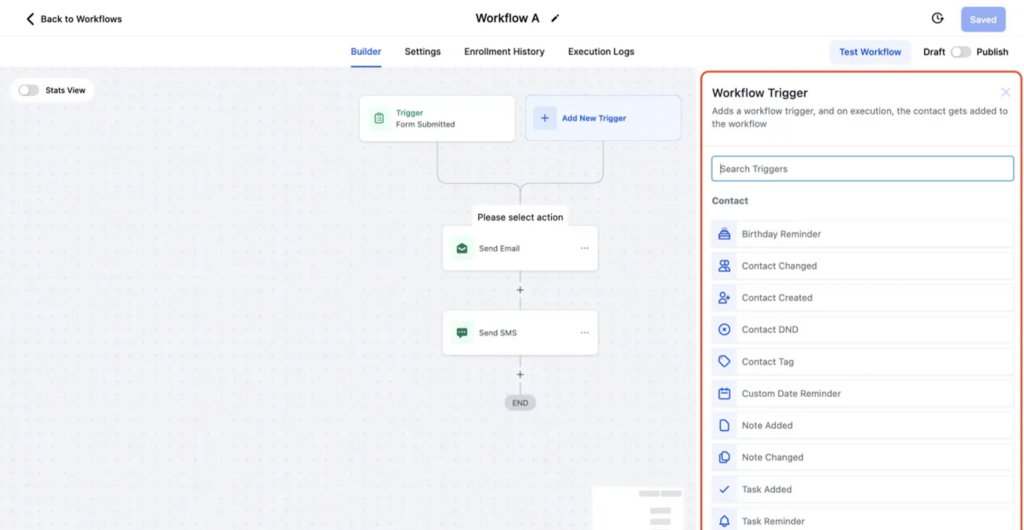Close the Workflow Trigger panel

(x=1005, y=93)
